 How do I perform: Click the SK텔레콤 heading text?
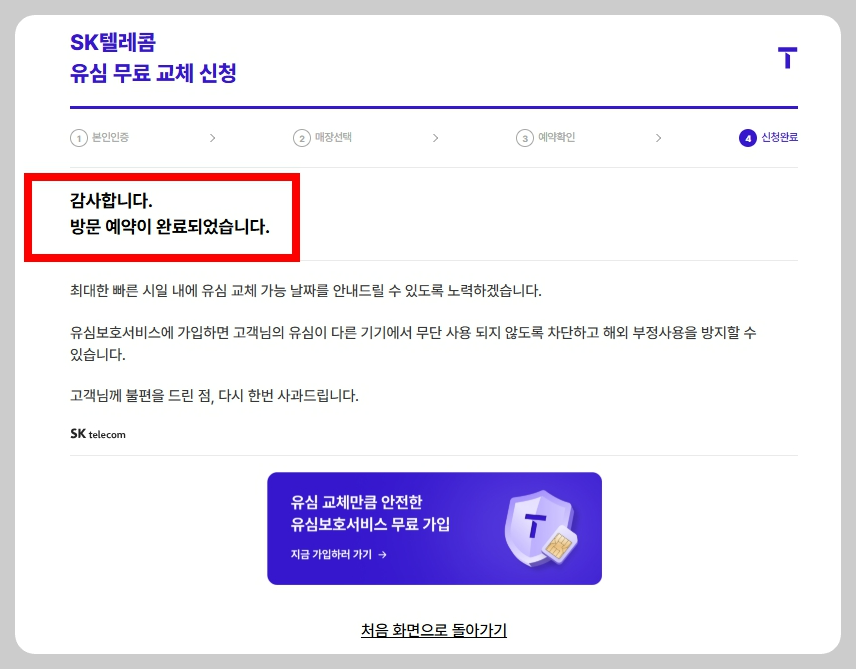click(x=113, y=43)
